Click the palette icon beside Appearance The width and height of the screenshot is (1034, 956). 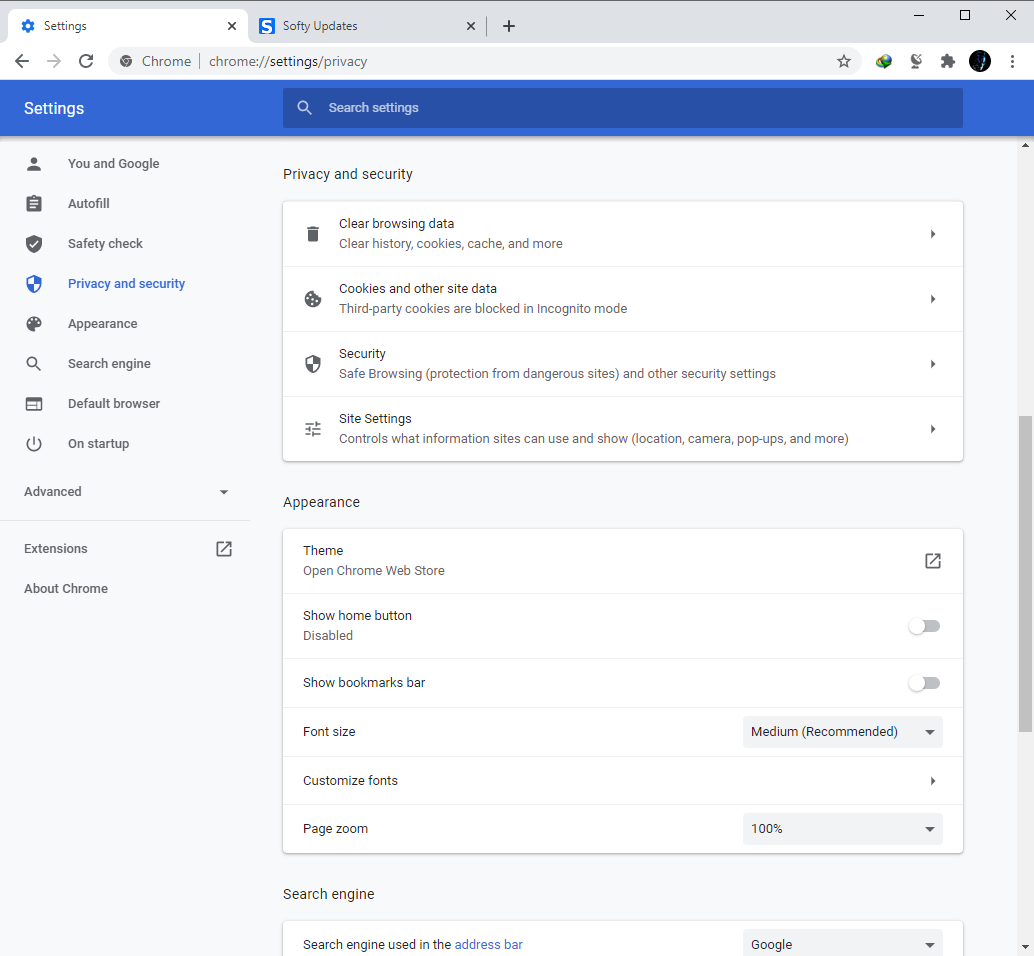(34, 324)
